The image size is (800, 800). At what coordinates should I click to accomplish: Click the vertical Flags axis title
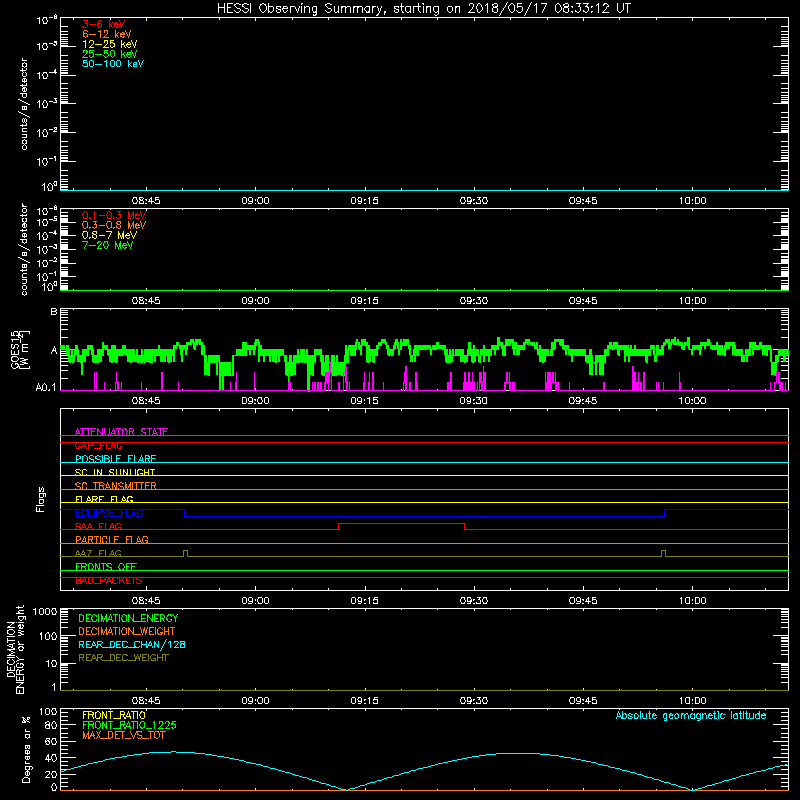click(x=41, y=499)
